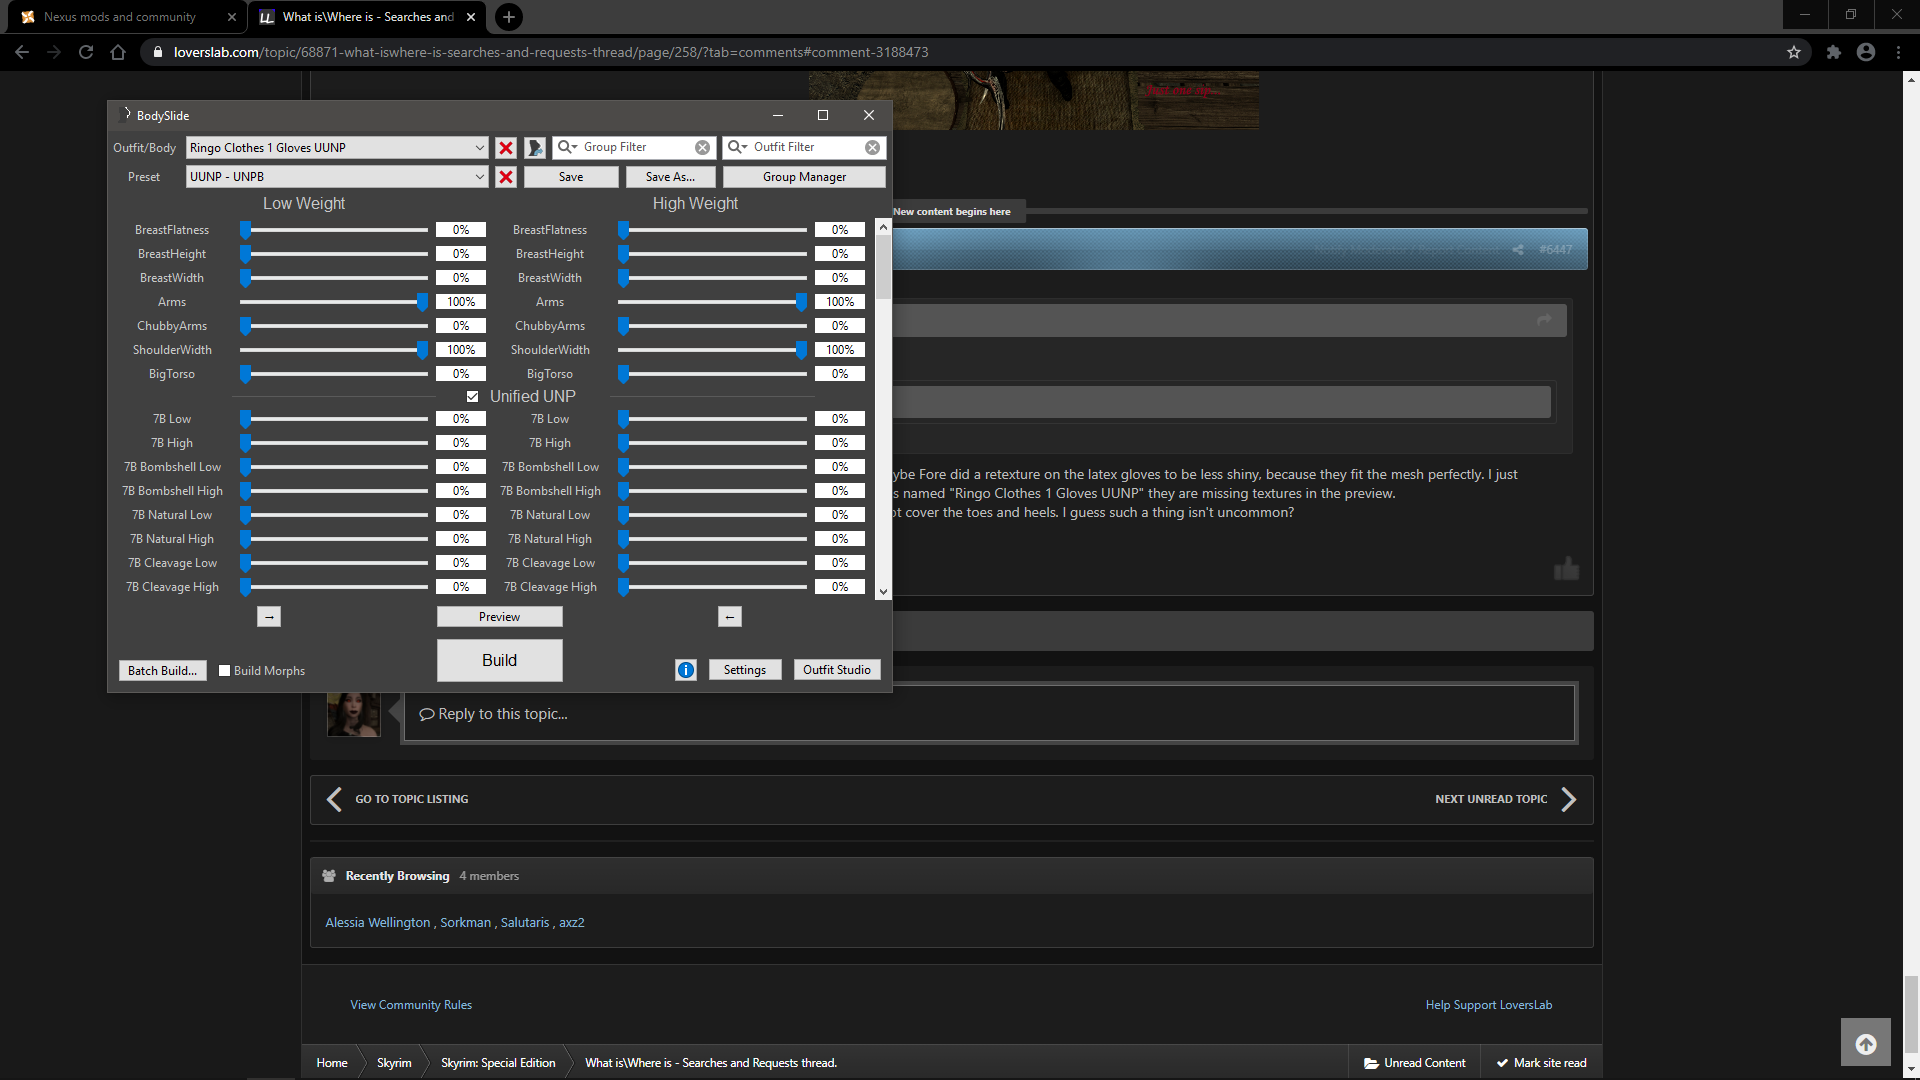The image size is (1920, 1080).
Task: Click Low Weight BreastHeight slider
Action: 334,254
